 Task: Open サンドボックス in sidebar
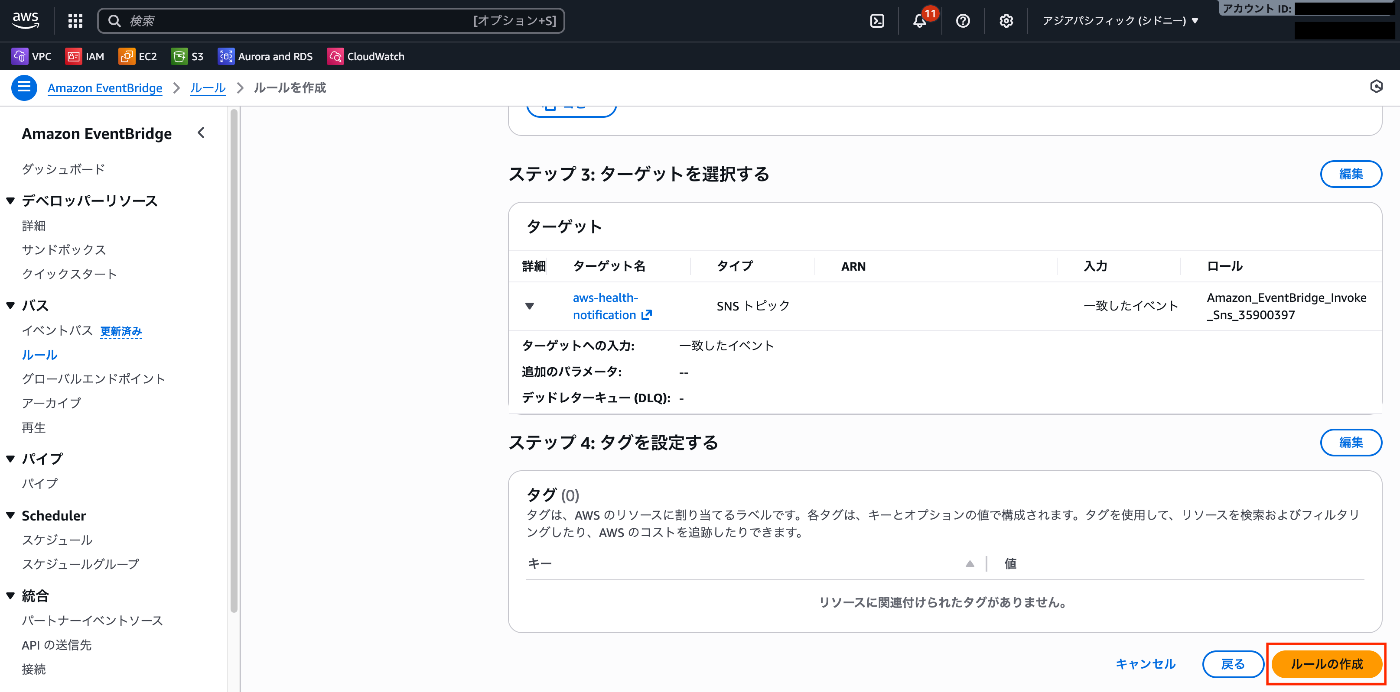click(x=64, y=250)
